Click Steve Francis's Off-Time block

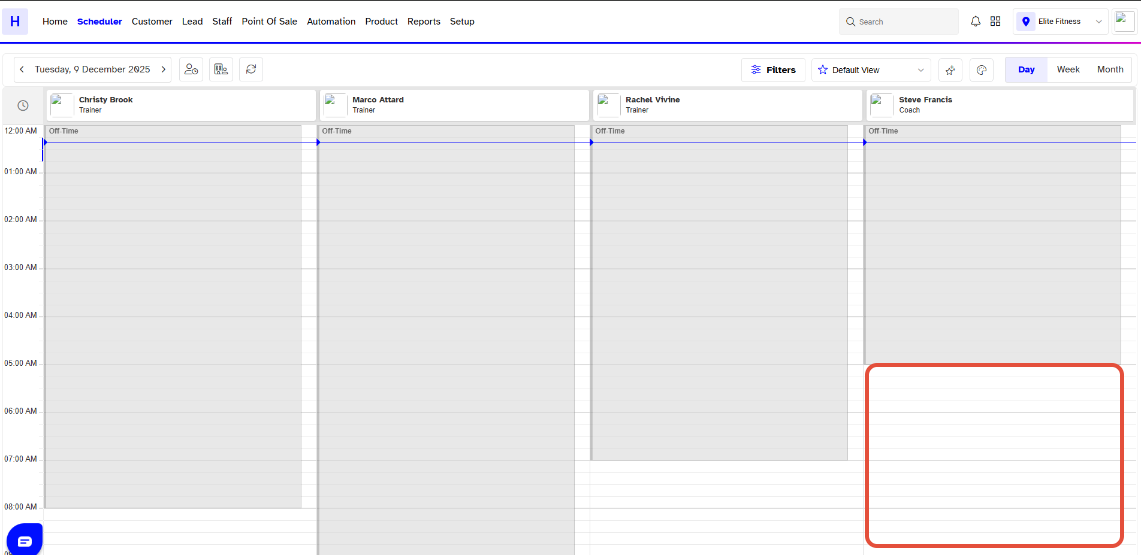(x=993, y=244)
